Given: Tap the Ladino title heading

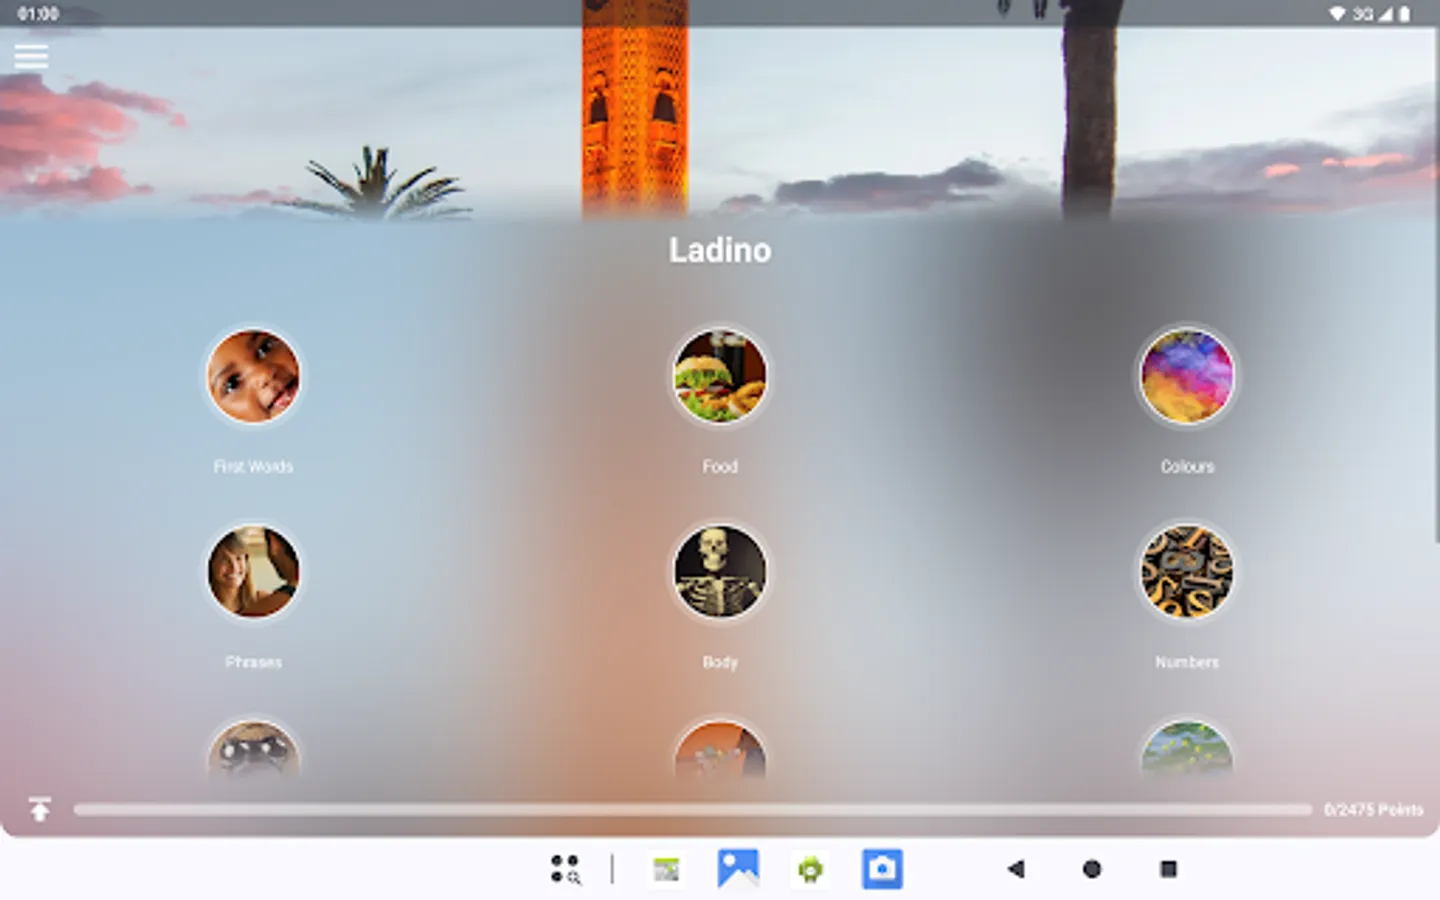Looking at the screenshot, I should 720,250.
